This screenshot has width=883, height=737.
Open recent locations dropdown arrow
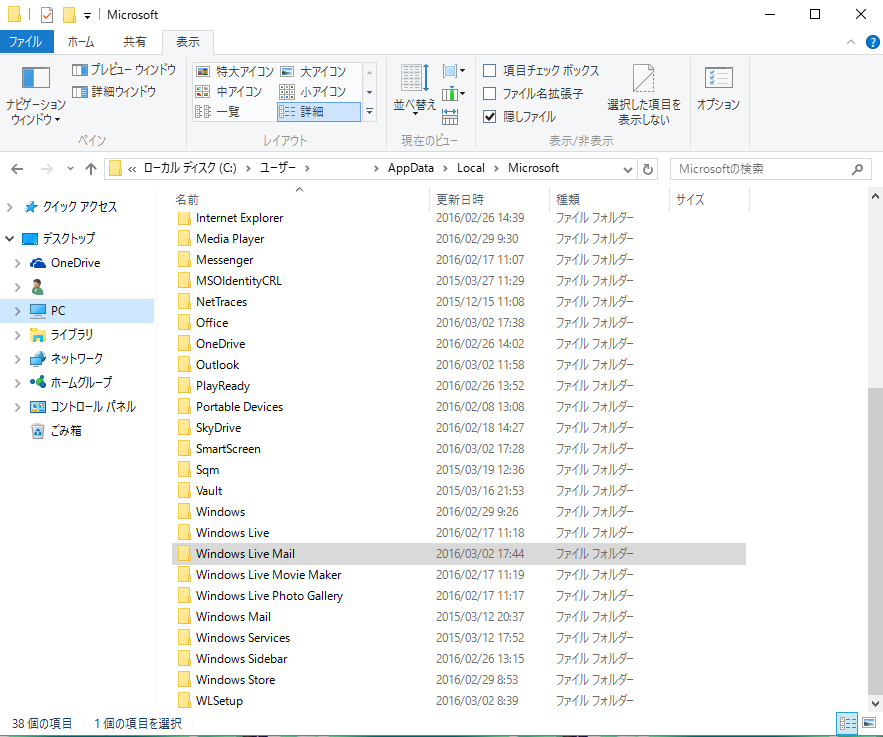pos(70,168)
